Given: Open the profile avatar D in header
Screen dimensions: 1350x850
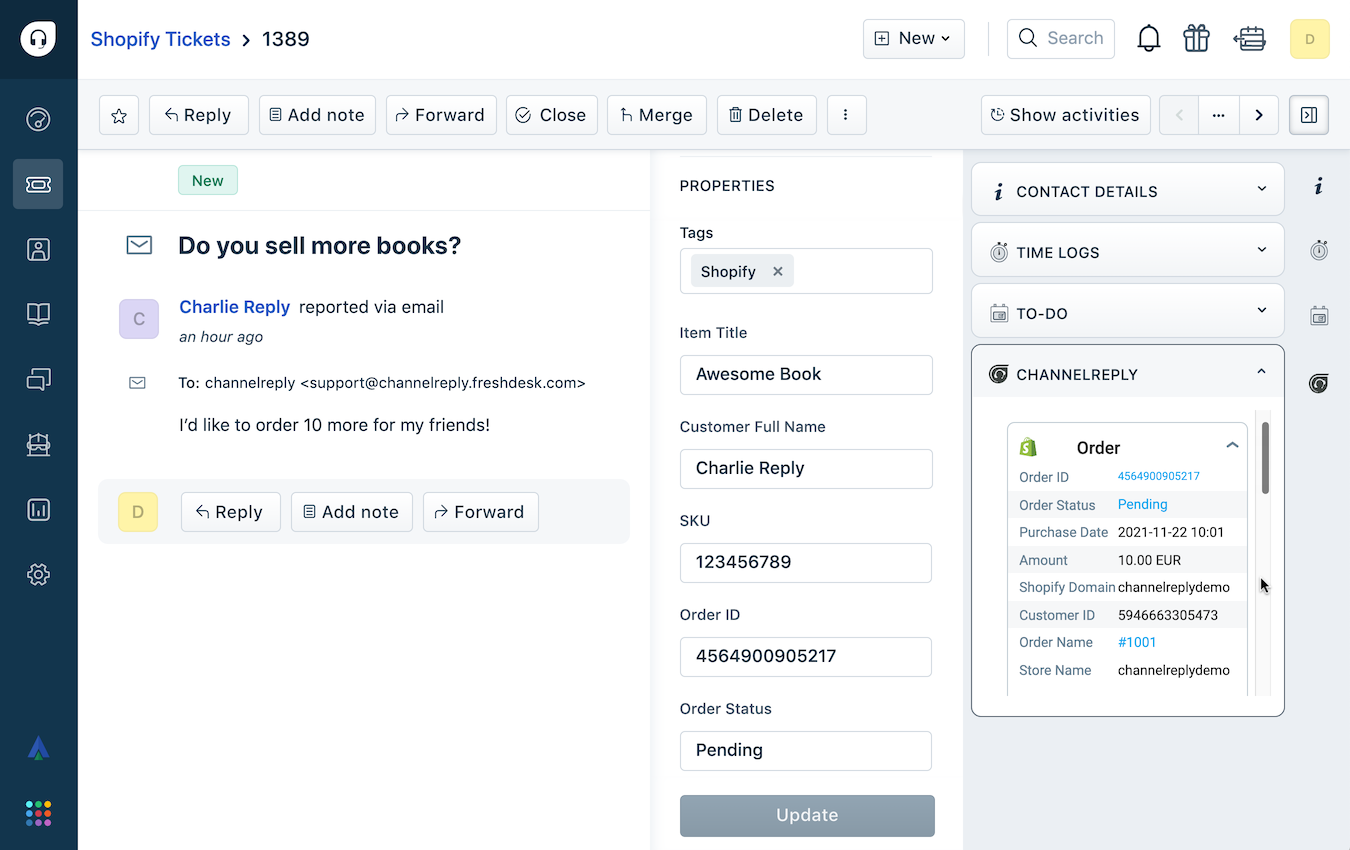Looking at the screenshot, I should coord(1310,39).
